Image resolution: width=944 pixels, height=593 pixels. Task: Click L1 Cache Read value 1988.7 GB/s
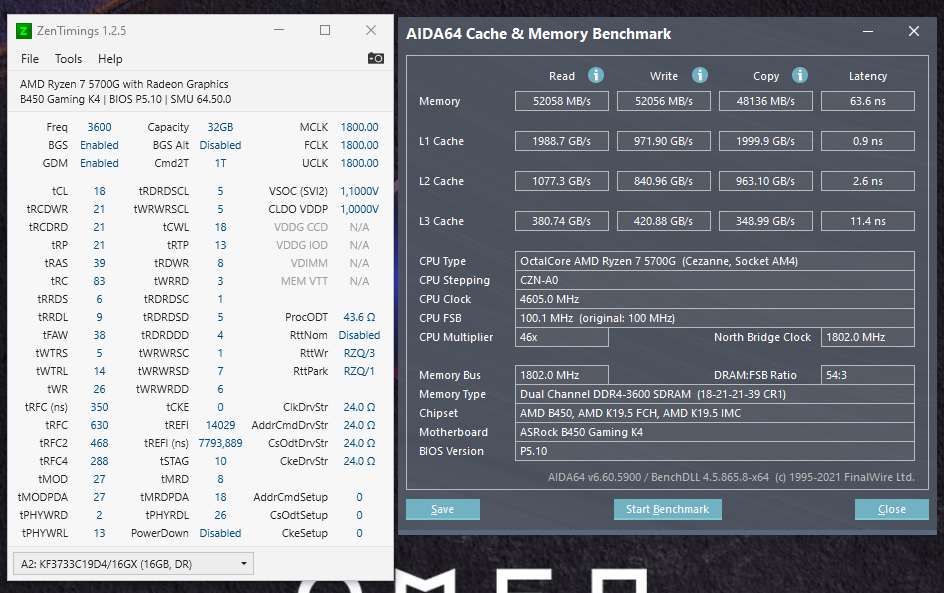[x=562, y=141]
